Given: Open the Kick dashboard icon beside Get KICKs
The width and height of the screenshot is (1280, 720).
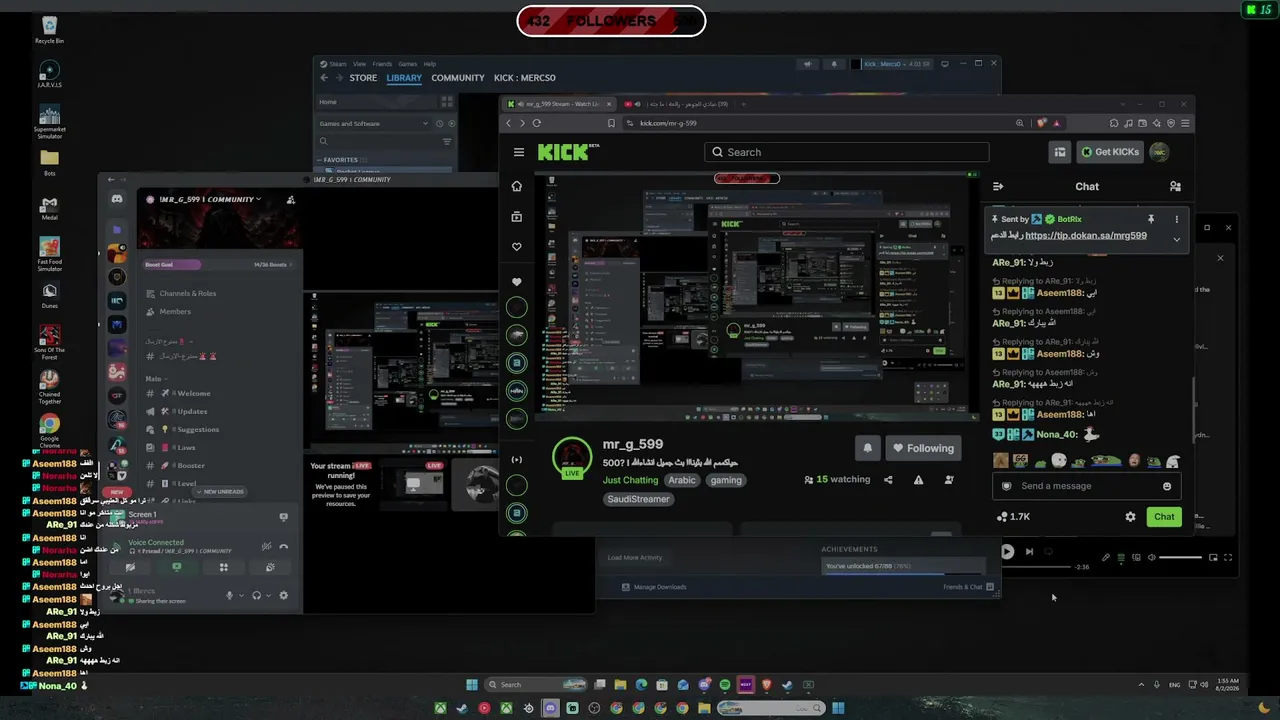Looking at the screenshot, I should 1059,152.
